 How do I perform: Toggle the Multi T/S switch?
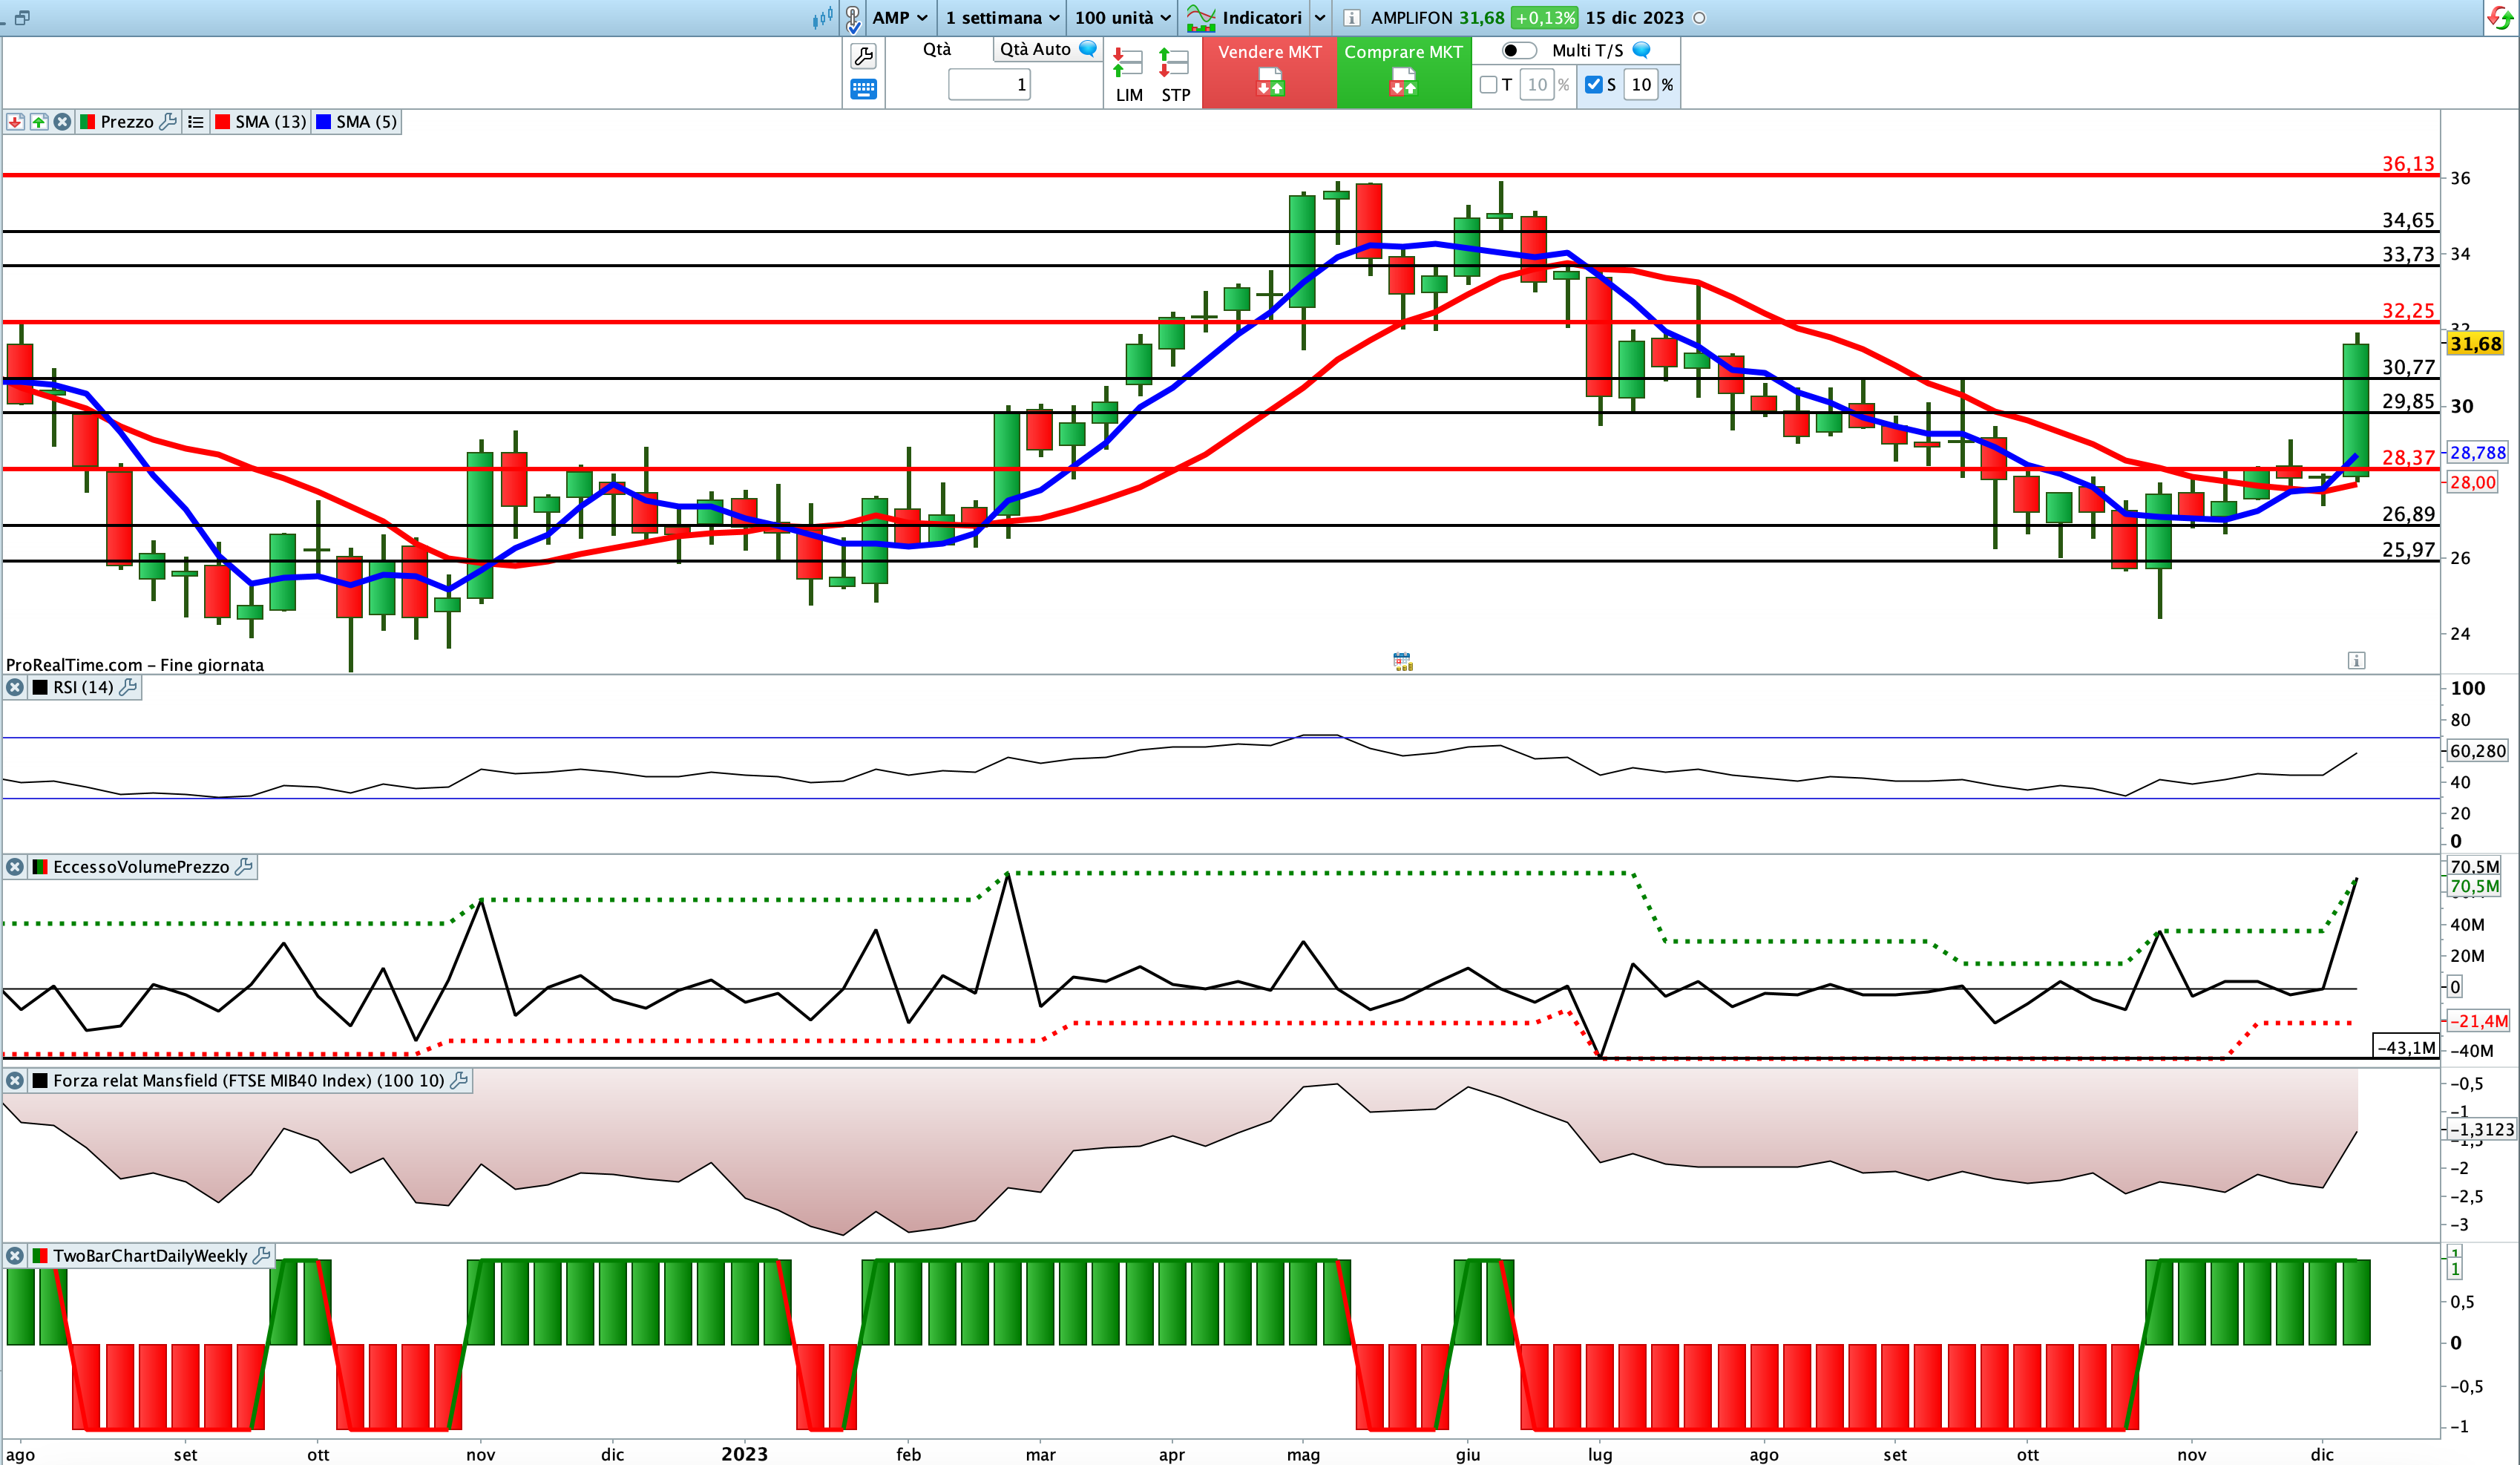[1519, 50]
